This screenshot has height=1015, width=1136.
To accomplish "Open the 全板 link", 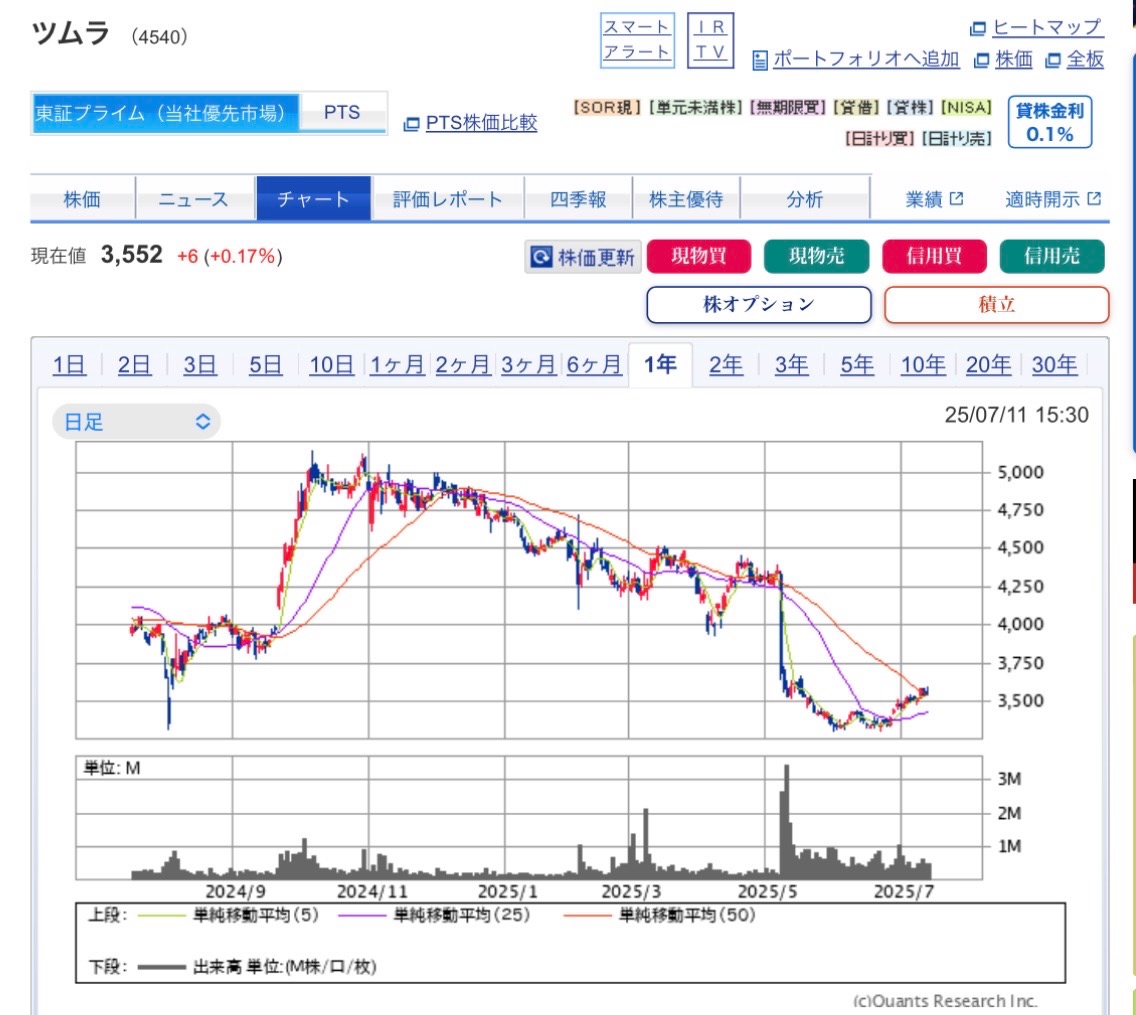I will [1085, 59].
